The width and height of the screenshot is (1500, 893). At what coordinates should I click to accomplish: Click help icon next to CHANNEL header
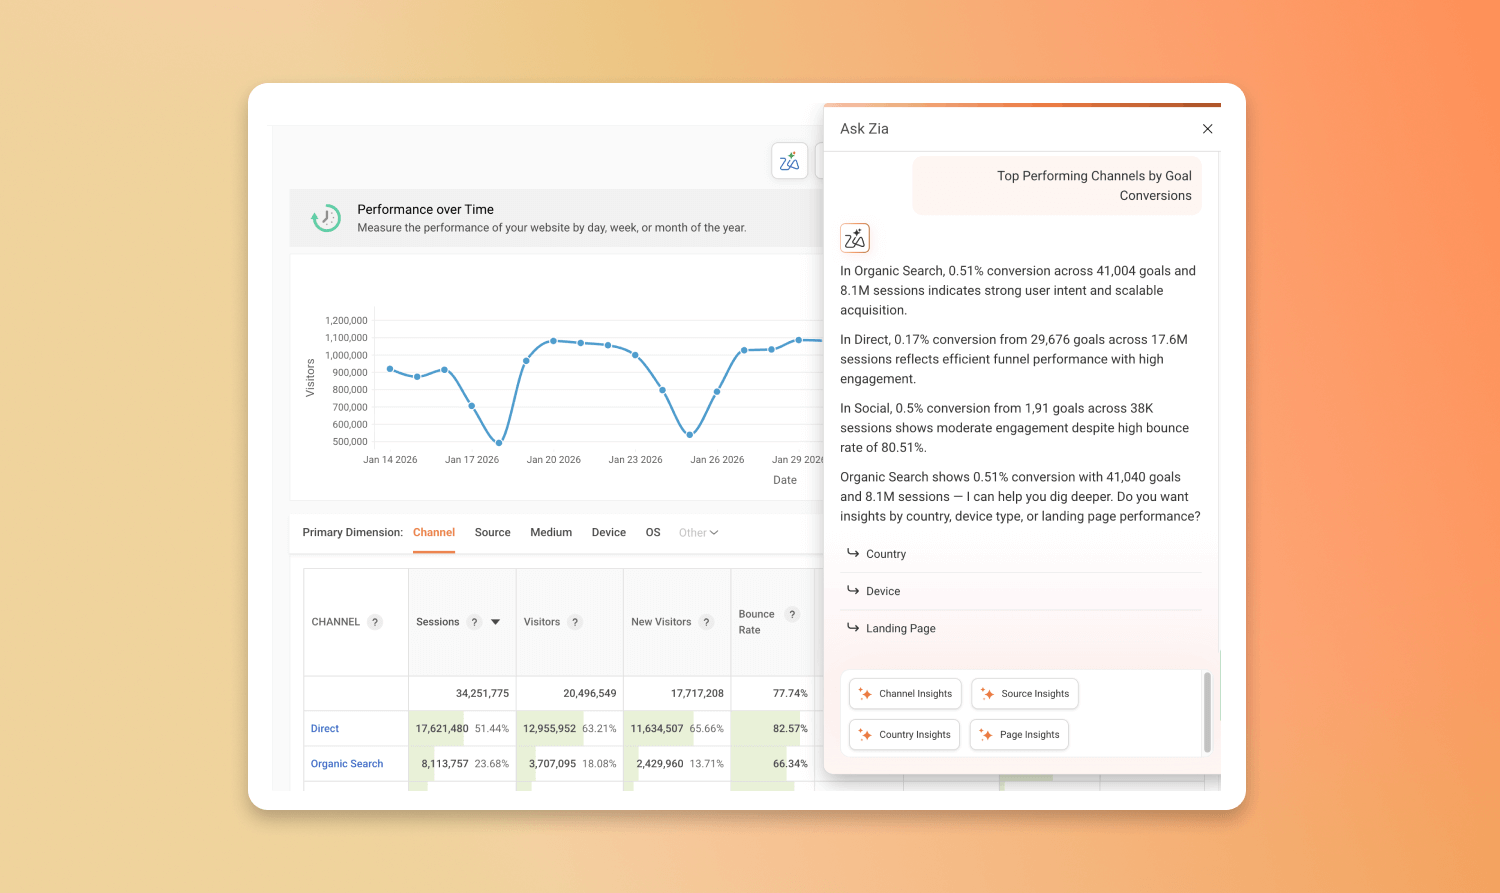point(375,622)
